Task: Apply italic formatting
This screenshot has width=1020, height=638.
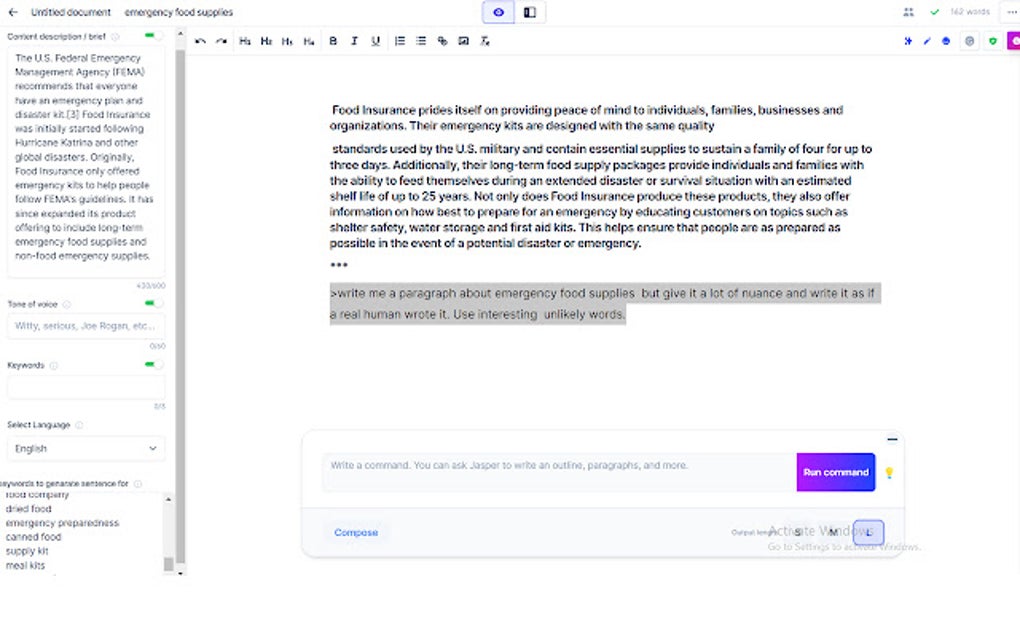Action: (x=354, y=41)
